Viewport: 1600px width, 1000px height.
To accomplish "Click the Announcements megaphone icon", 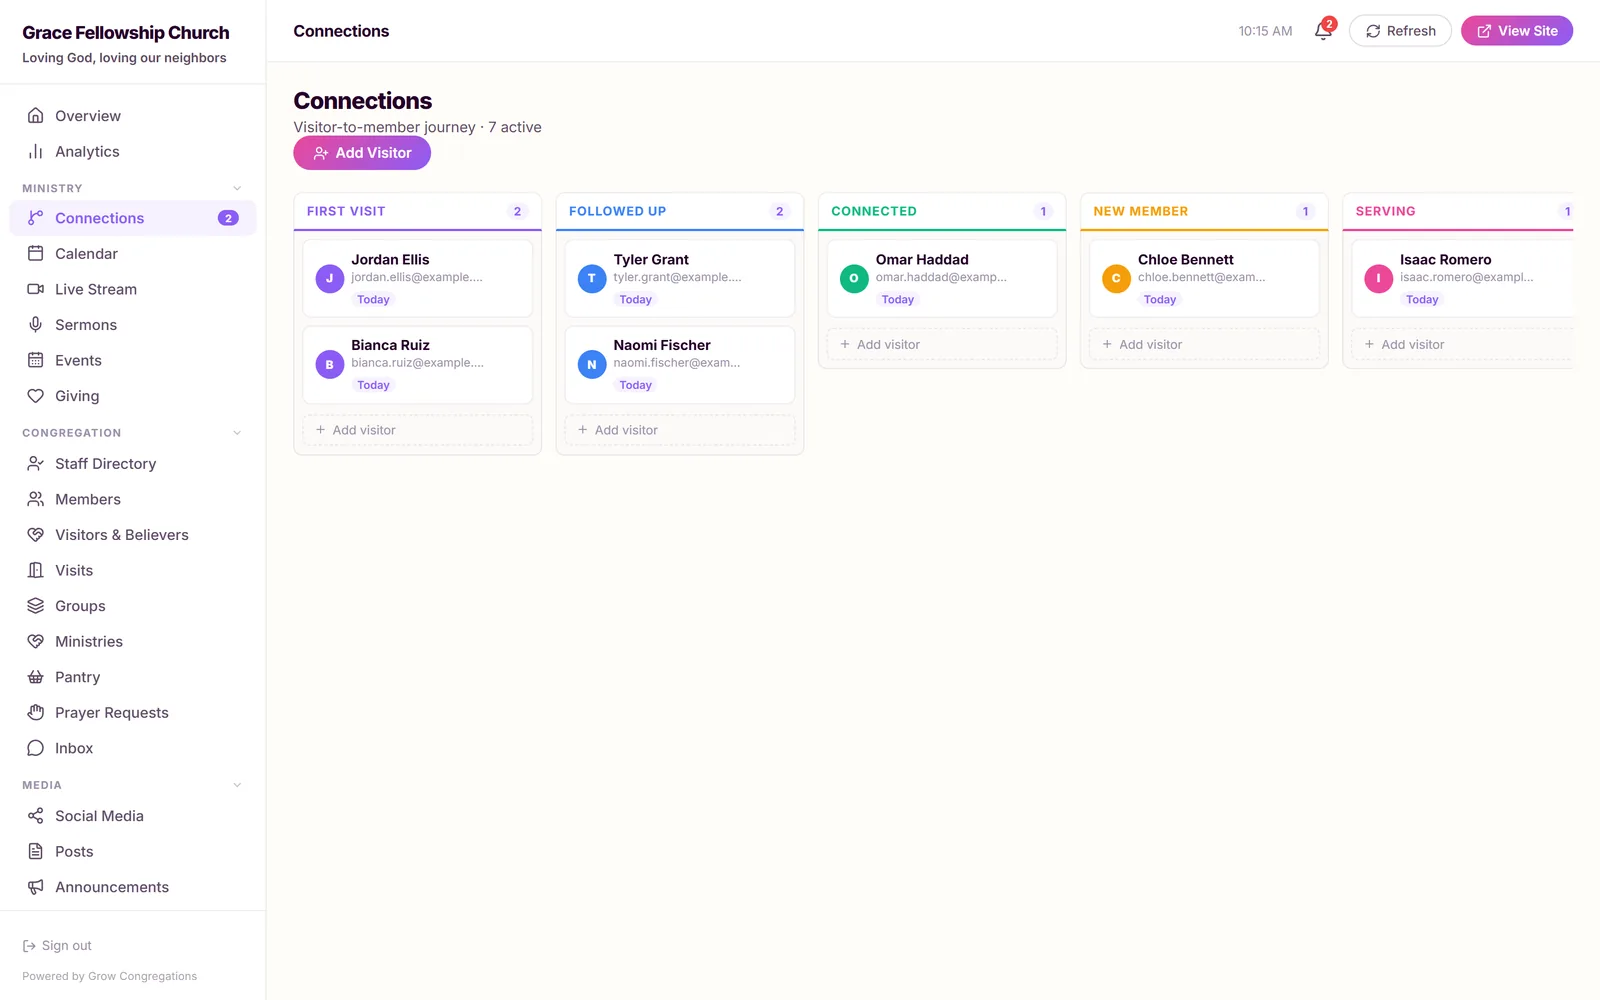I will [36, 887].
